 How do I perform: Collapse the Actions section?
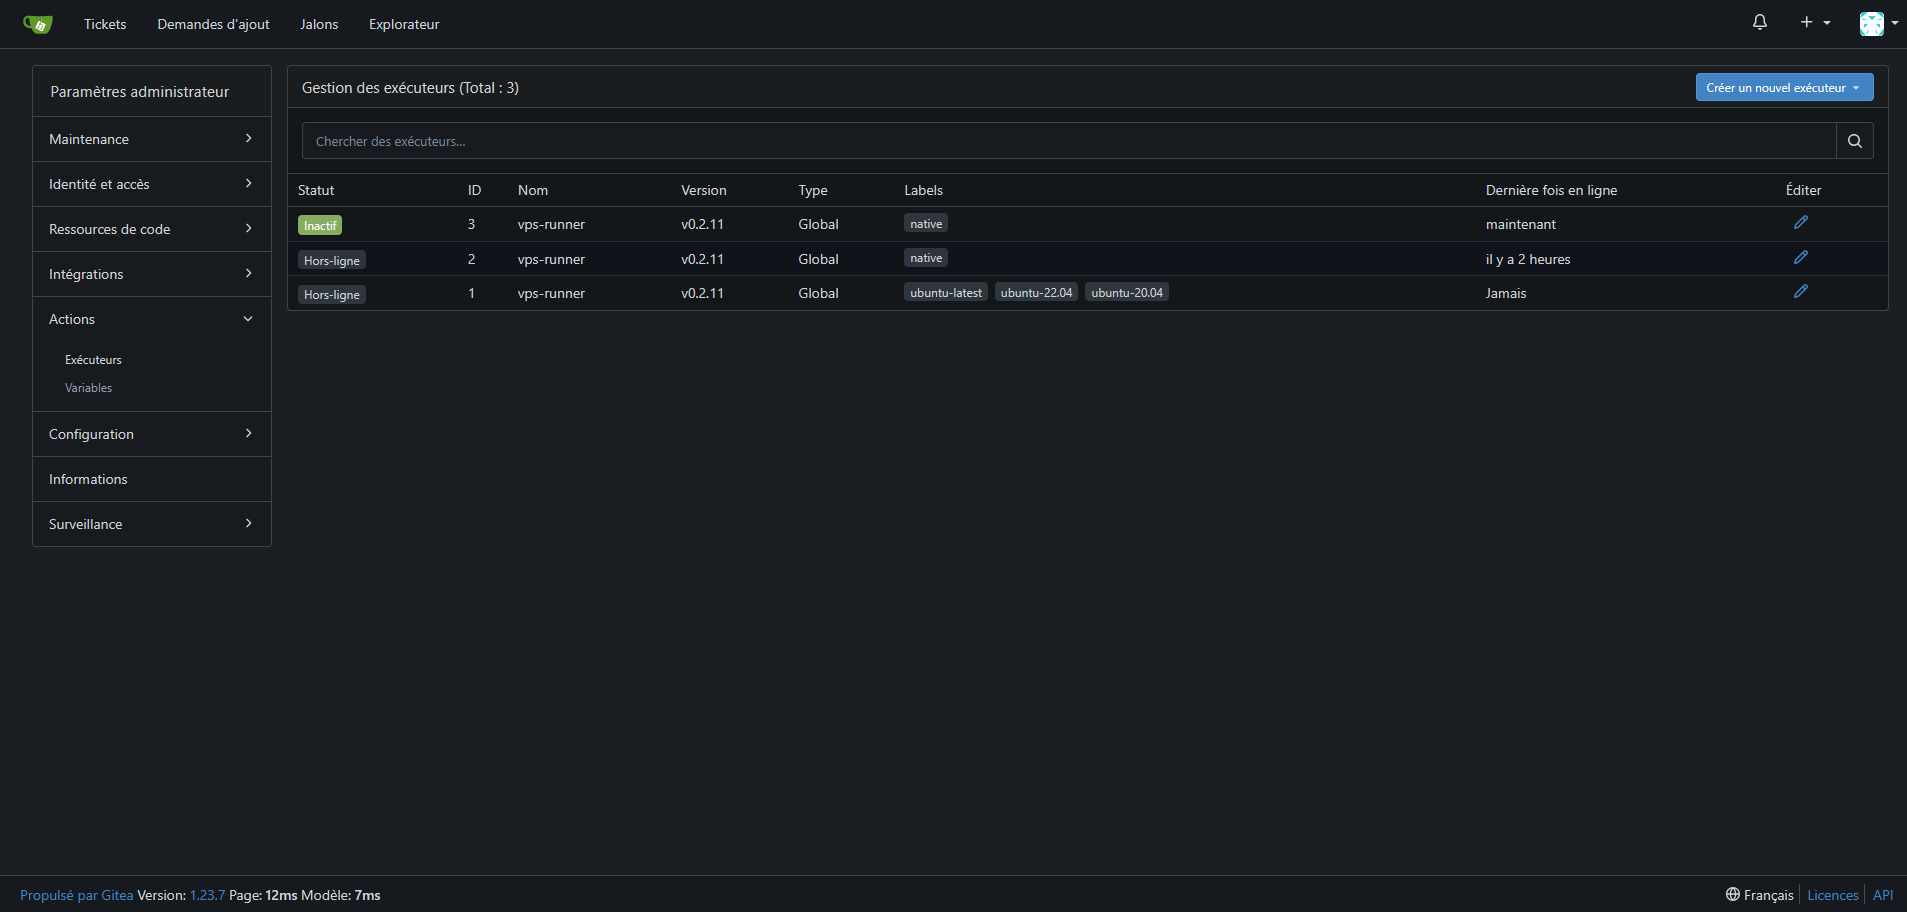tap(151, 319)
